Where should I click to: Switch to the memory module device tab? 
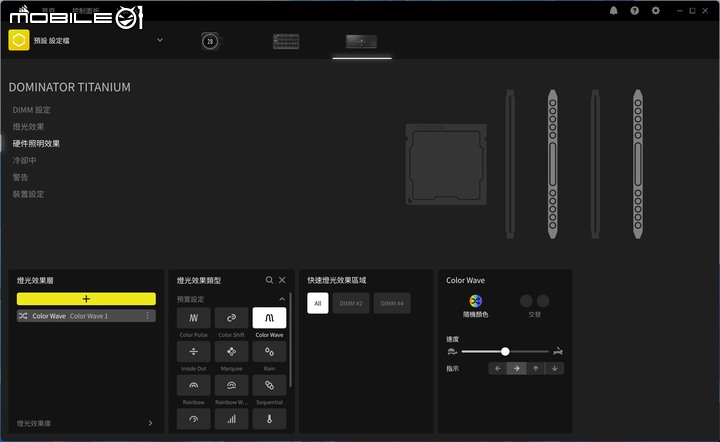(x=362, y=41)
